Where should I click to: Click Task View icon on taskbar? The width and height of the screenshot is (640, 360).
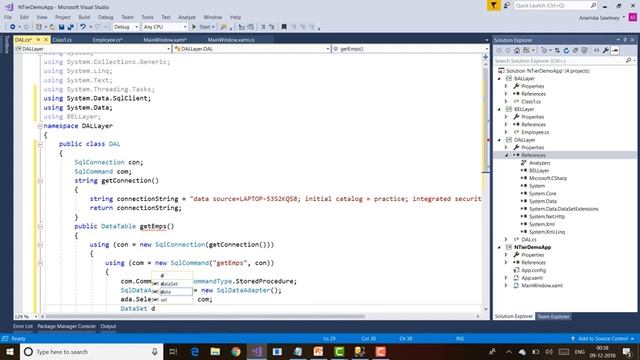coord(173,351)
